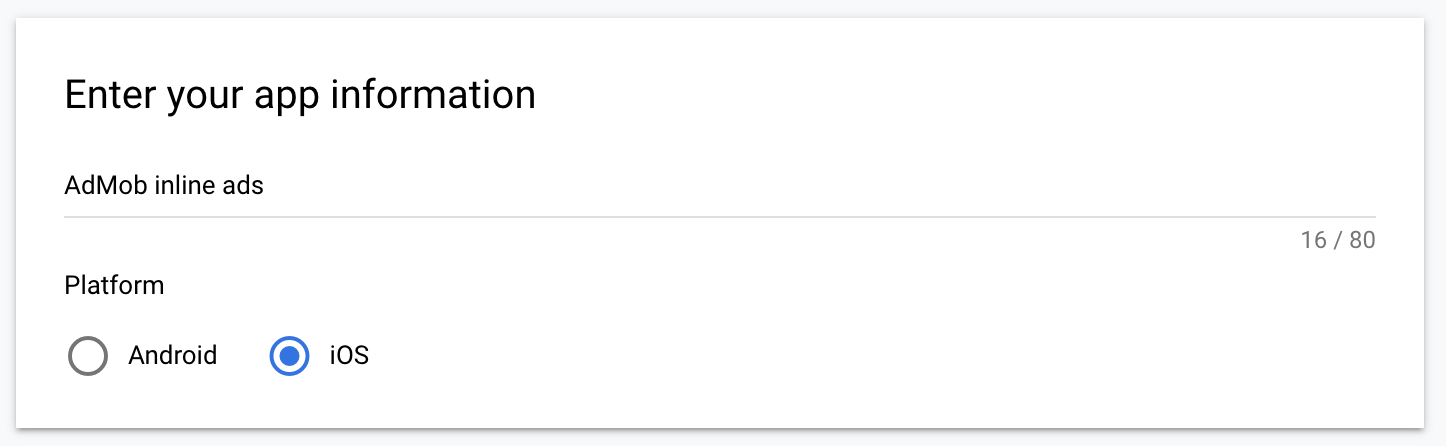Viewport: 1446px width, 446px height.
Task: Click the "iOS" platform label text
Action: coord(349,355)
